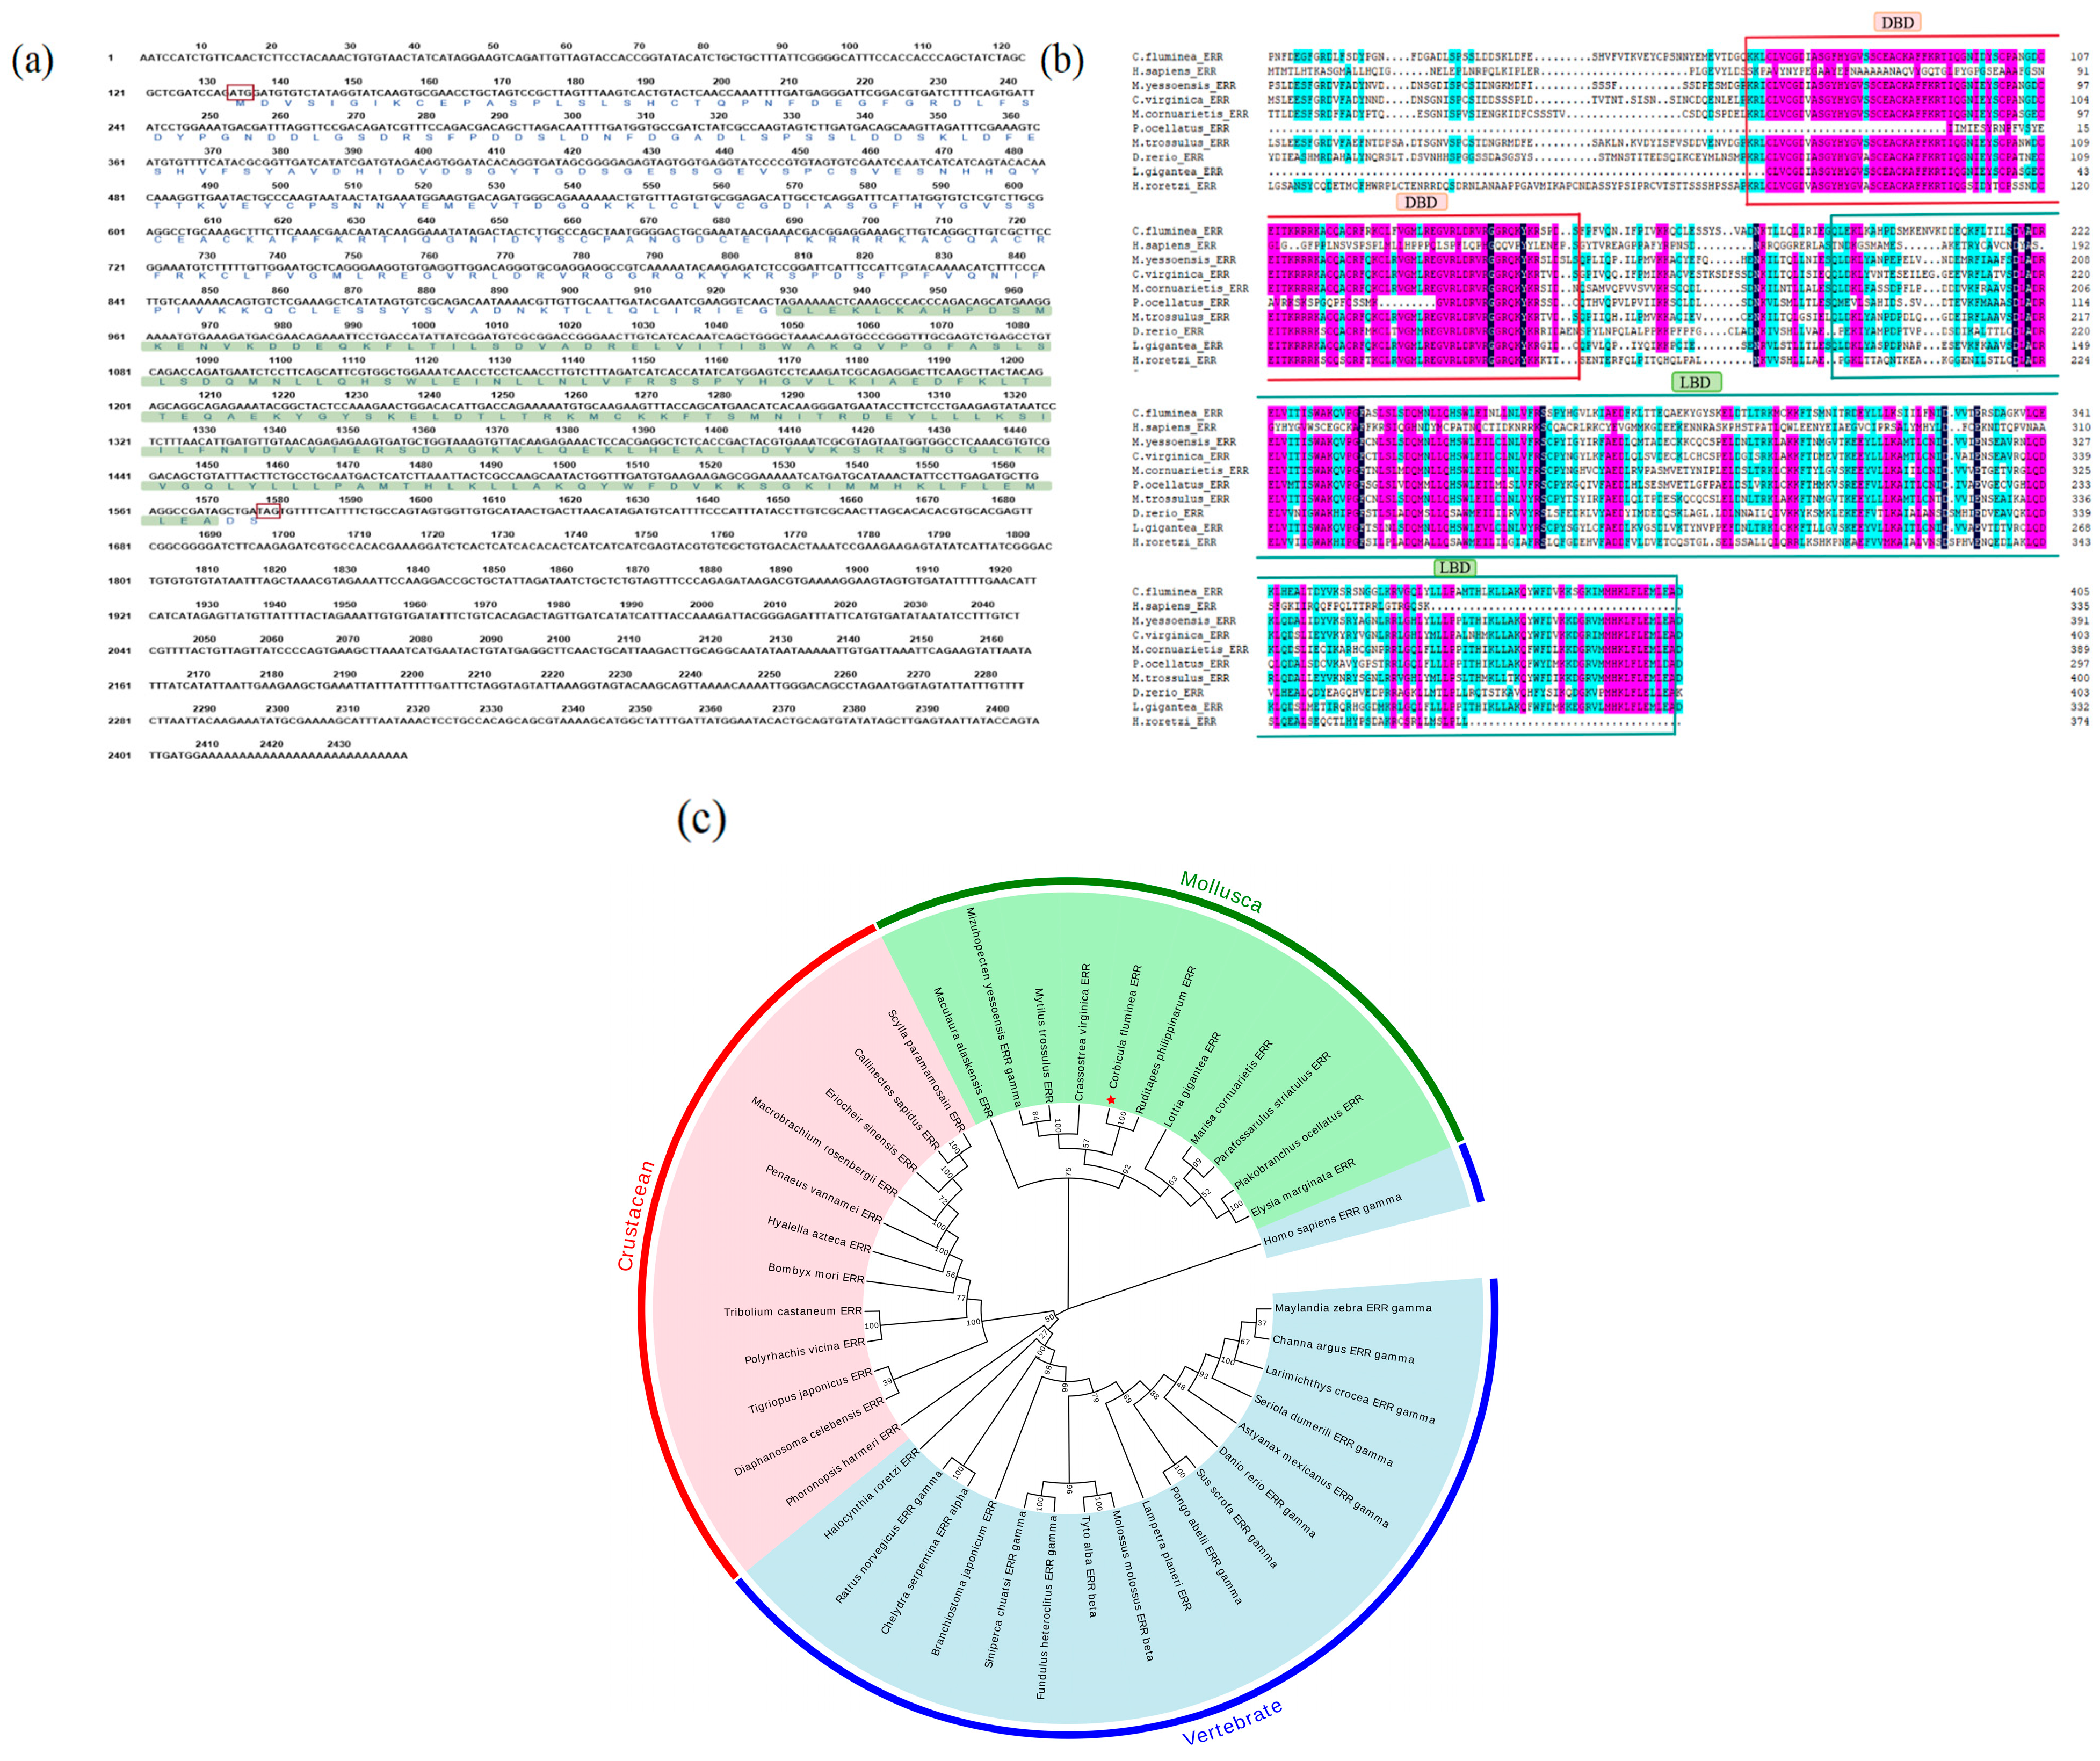Screen dimensions: 2100x1761
Task: Click the green Mollusca clade label
Action: (1221, 891)
